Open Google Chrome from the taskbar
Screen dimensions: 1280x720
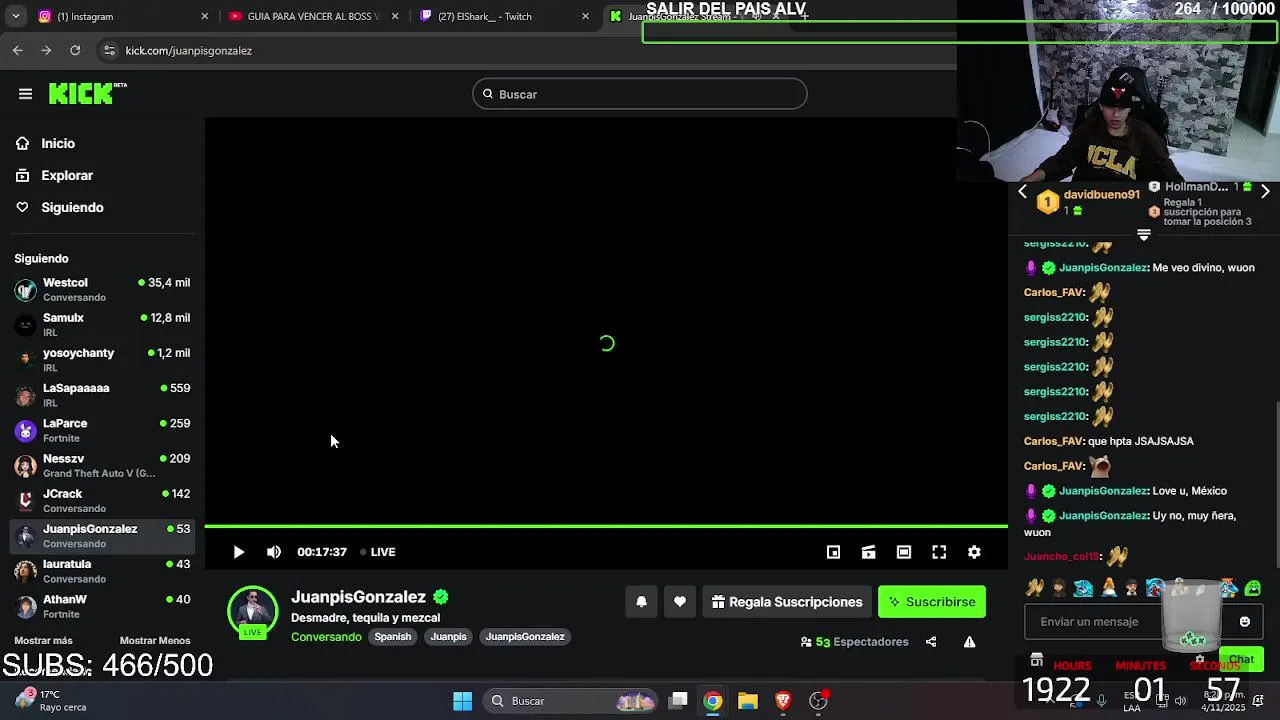tap(712, 701)
